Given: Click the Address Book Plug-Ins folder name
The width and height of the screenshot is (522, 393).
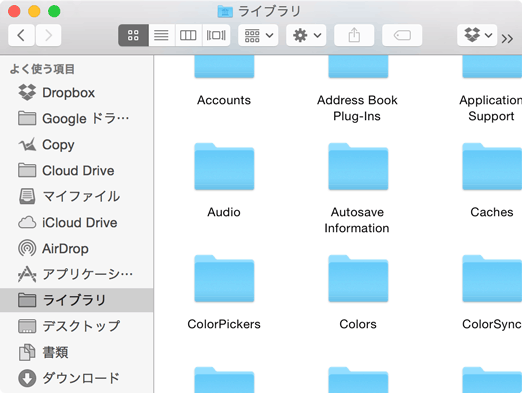Looking at the screenshot, I should 357,108.
